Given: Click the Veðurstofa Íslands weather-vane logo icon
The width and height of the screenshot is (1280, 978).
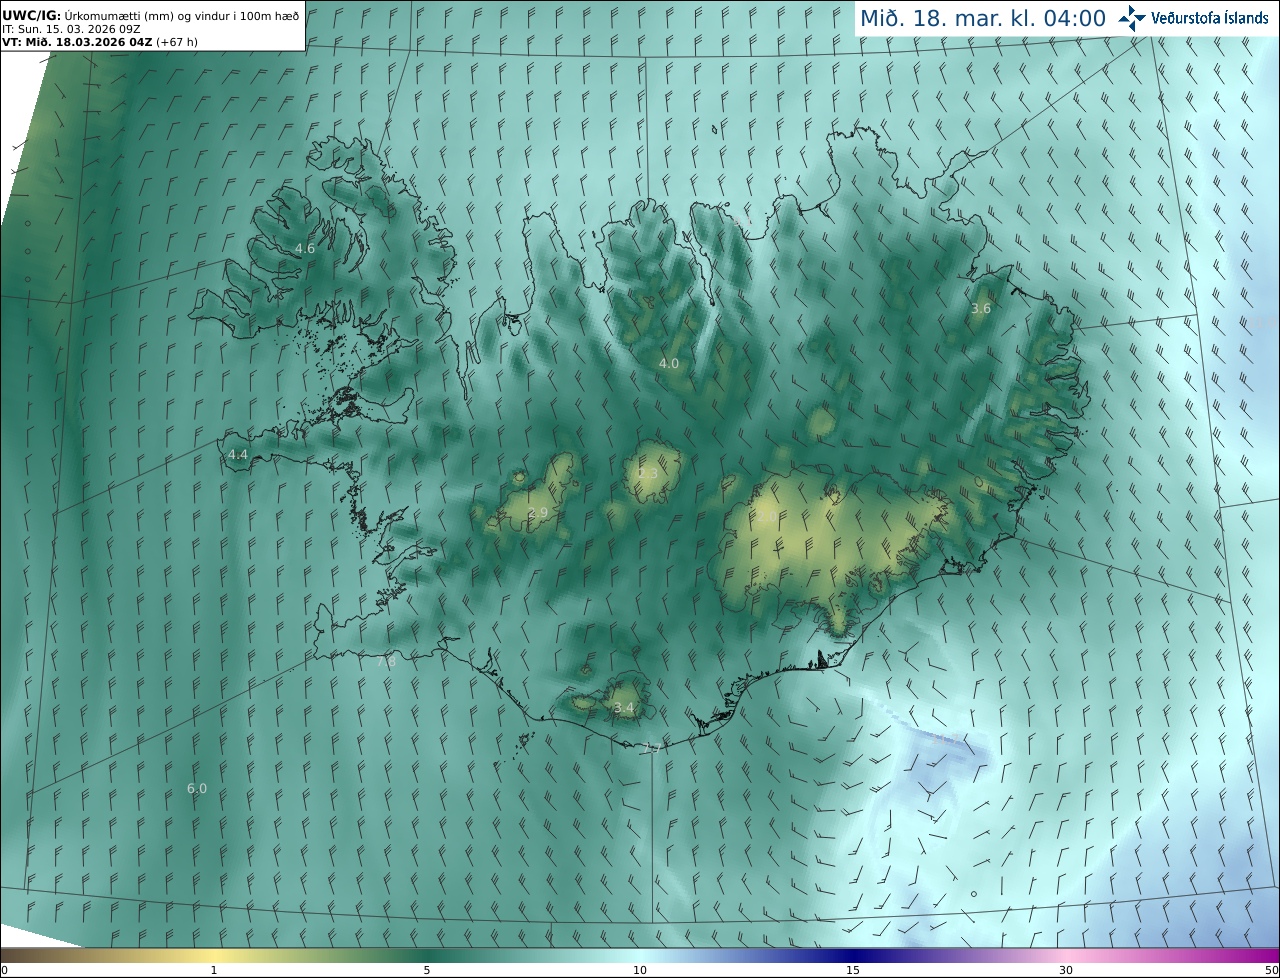Looking at the screenshot, I should point(1132,18).
